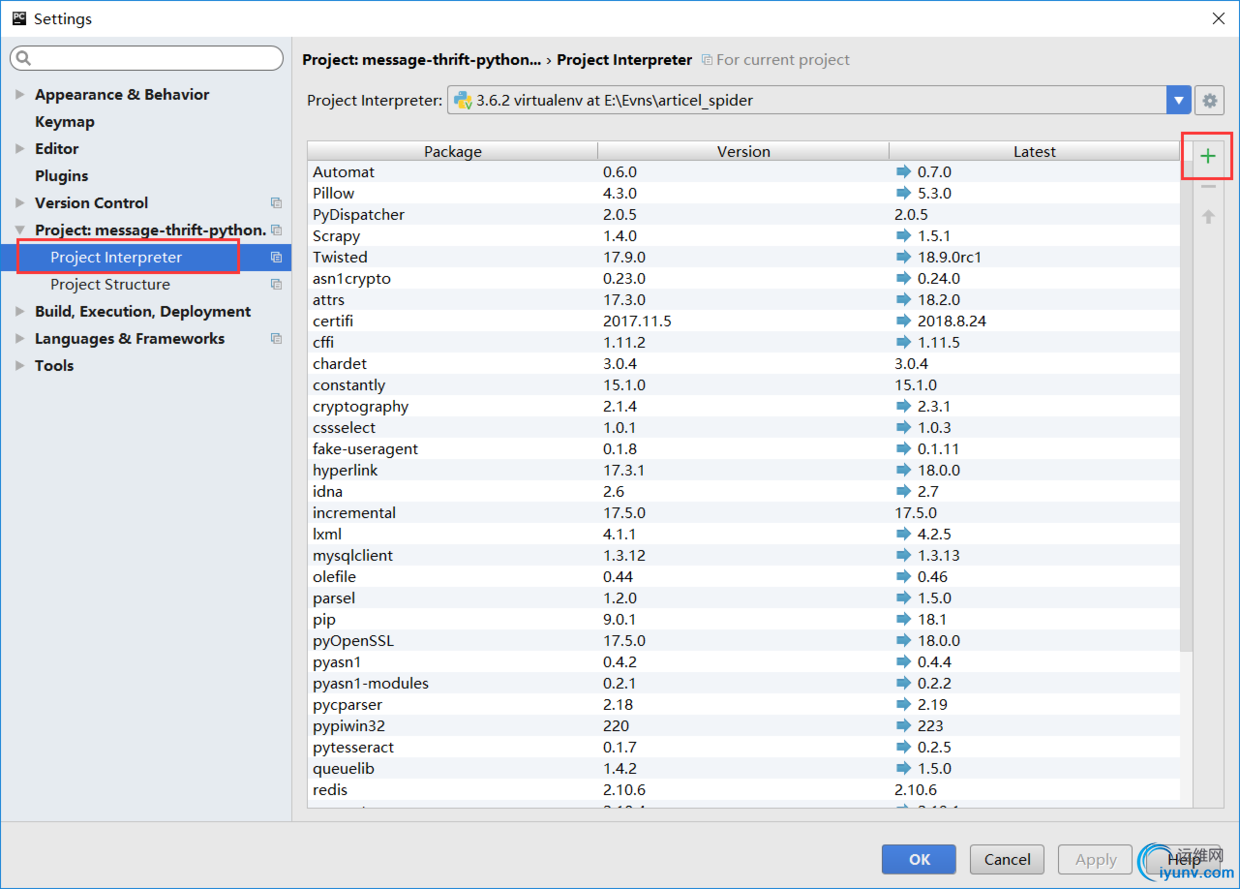
Task: Expand Languages & Frameworks arrow
Action: 20,338
